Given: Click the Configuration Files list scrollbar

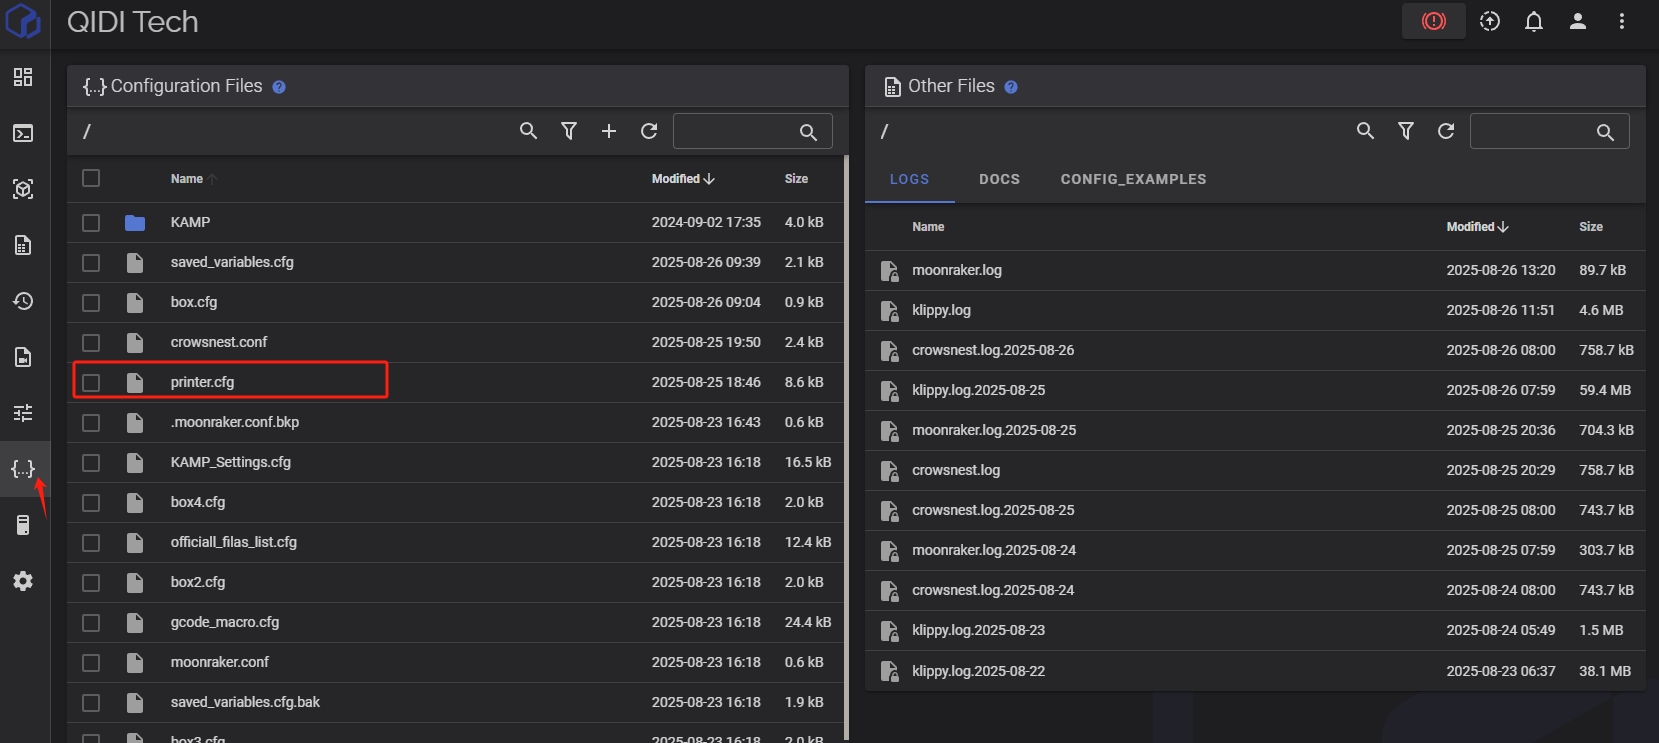Looking at the screenshot, I should point(847,448).
